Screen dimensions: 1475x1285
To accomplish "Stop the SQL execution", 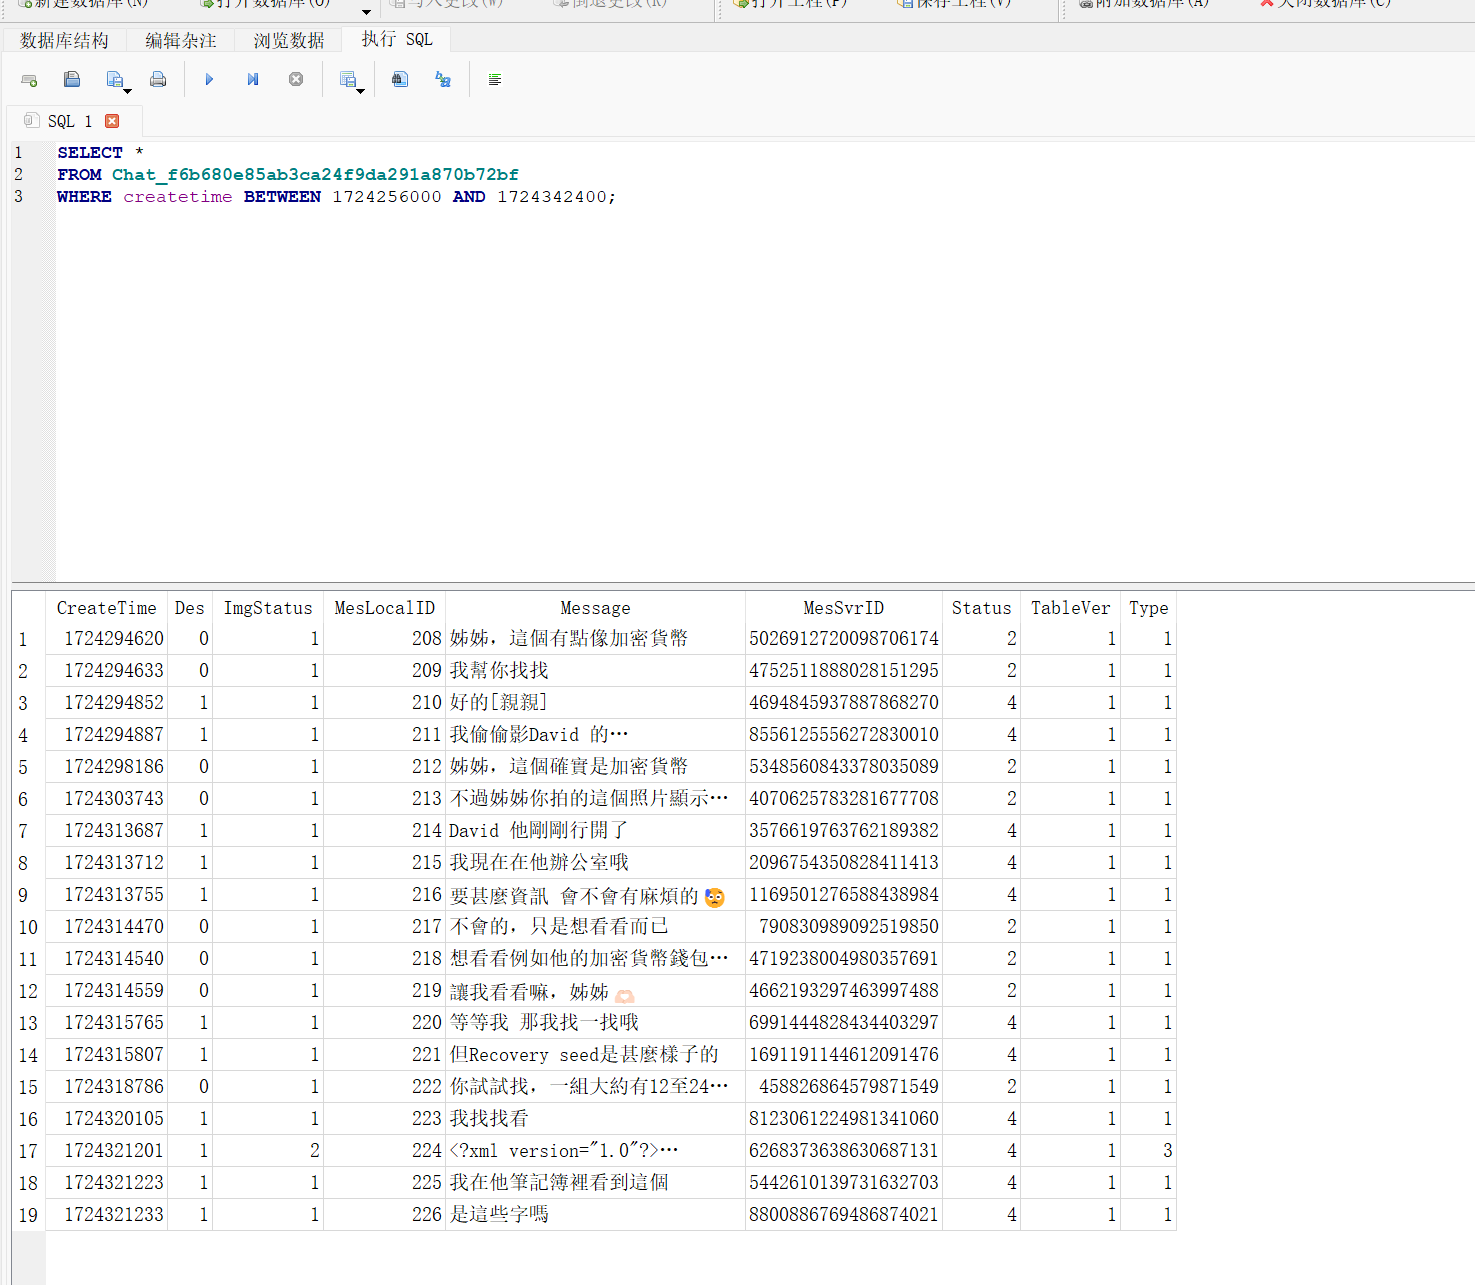I will (x=296, y=80).
